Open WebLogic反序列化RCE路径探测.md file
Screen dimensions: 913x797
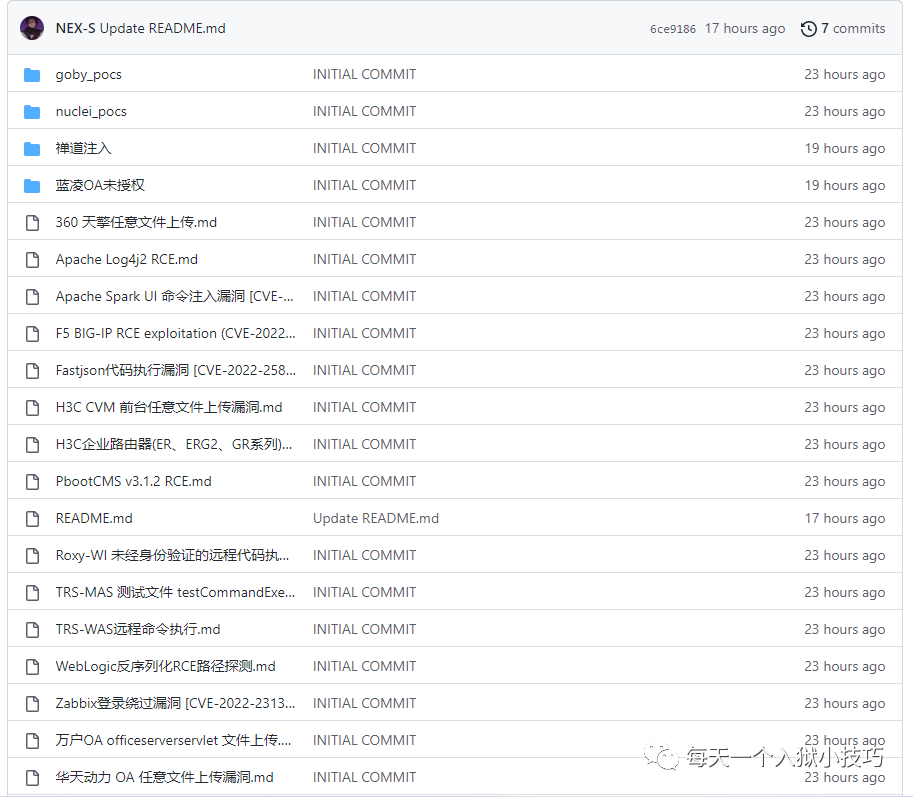click(165, 666)
